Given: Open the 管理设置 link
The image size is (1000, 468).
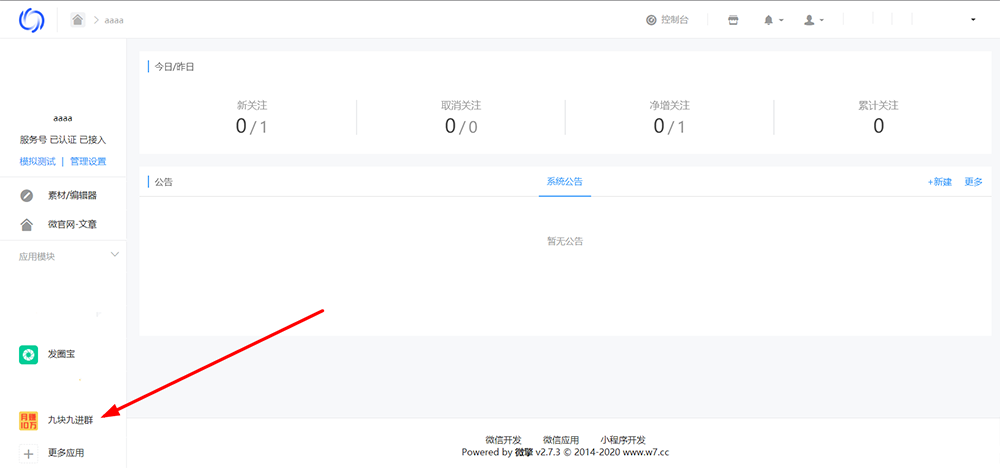Looking at the screenshot, I should click(88, 162).
